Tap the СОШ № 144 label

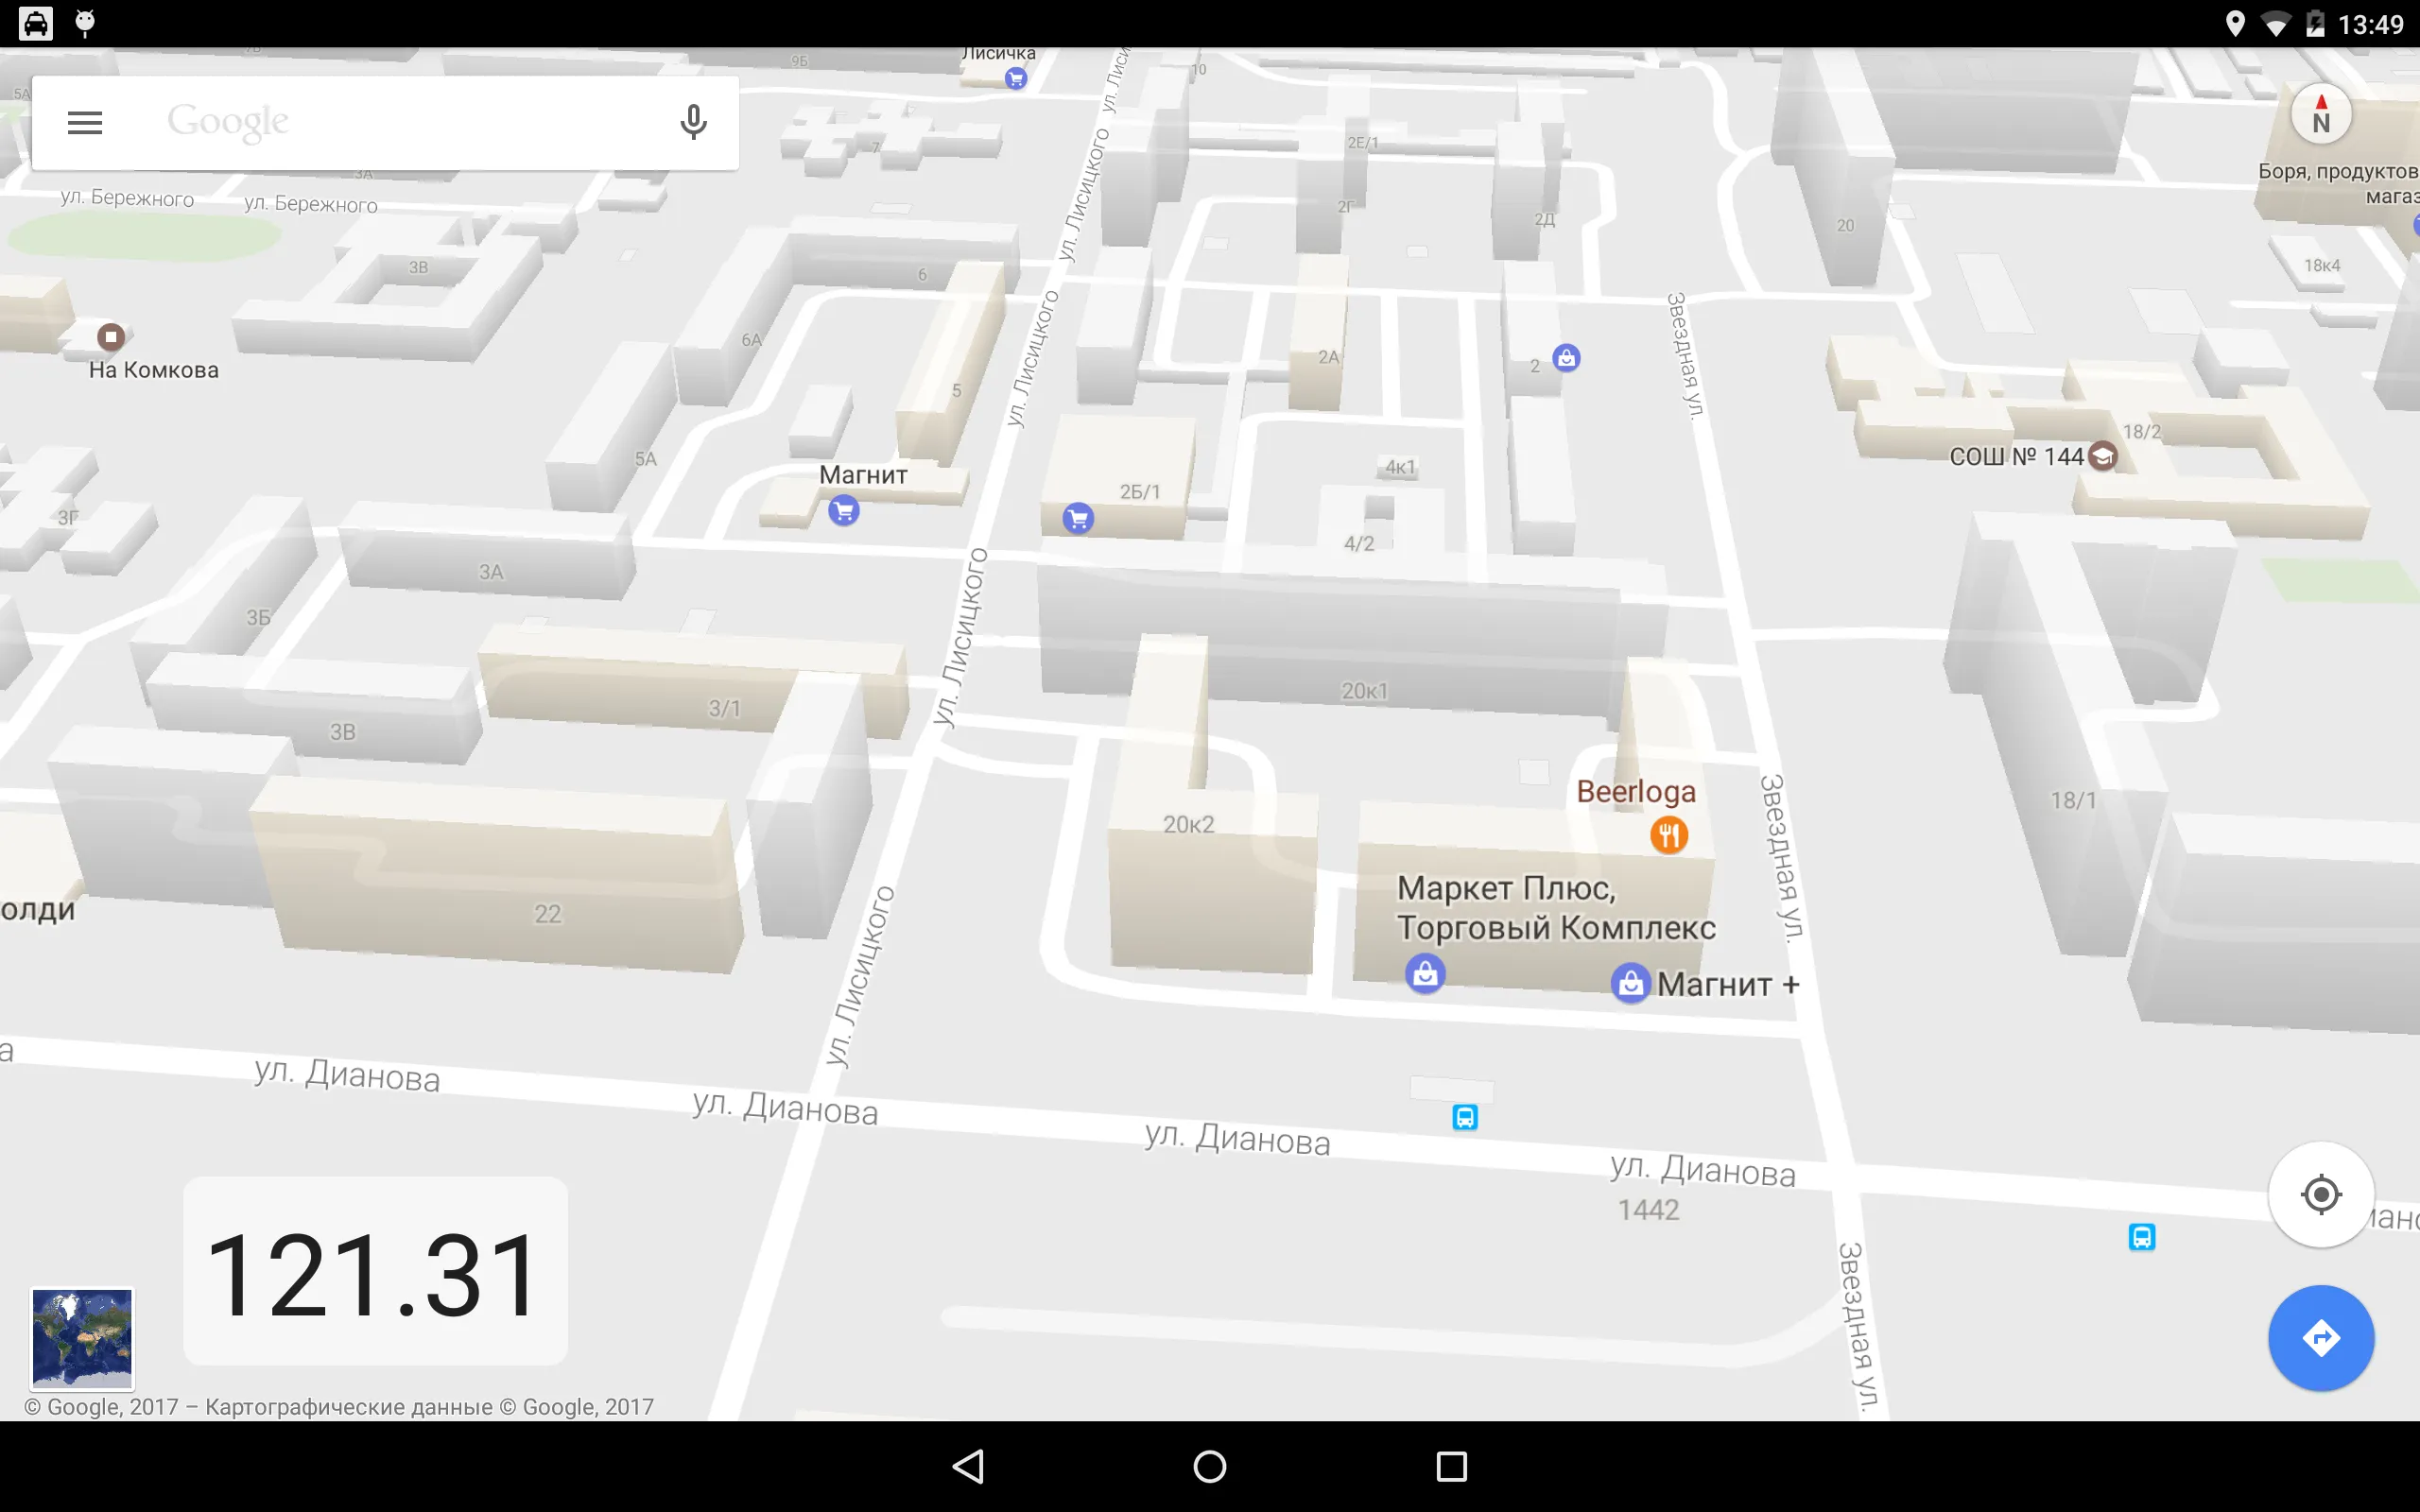click(2016, 457)
